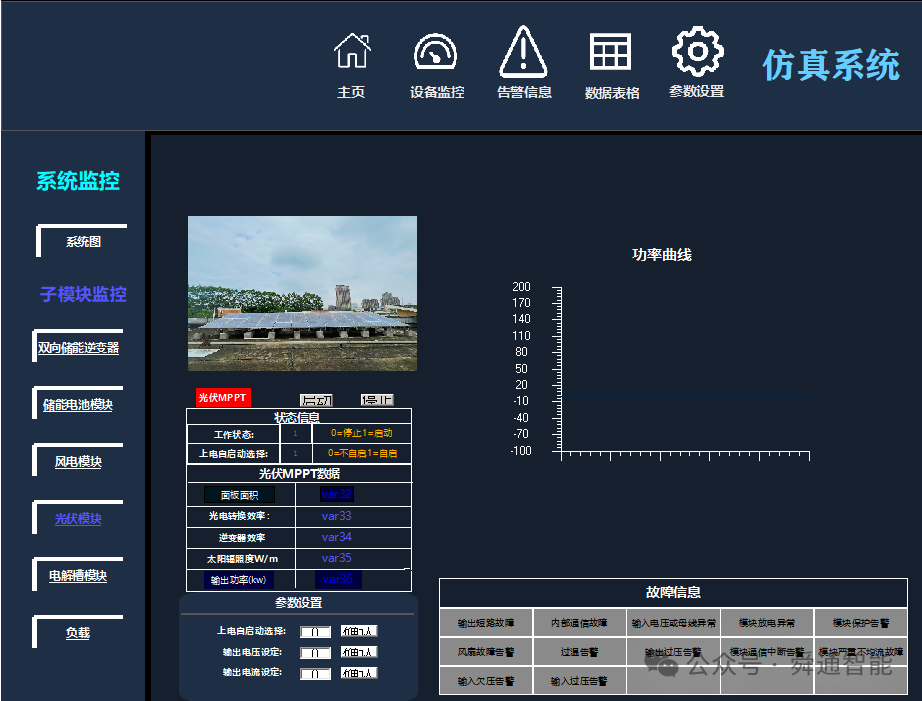
Task: Open the 告警信息 warning triangle icon
Action: point(523,52)
